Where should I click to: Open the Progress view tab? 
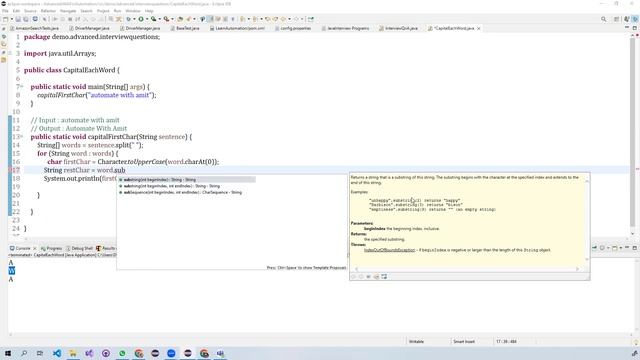[51, 248]
